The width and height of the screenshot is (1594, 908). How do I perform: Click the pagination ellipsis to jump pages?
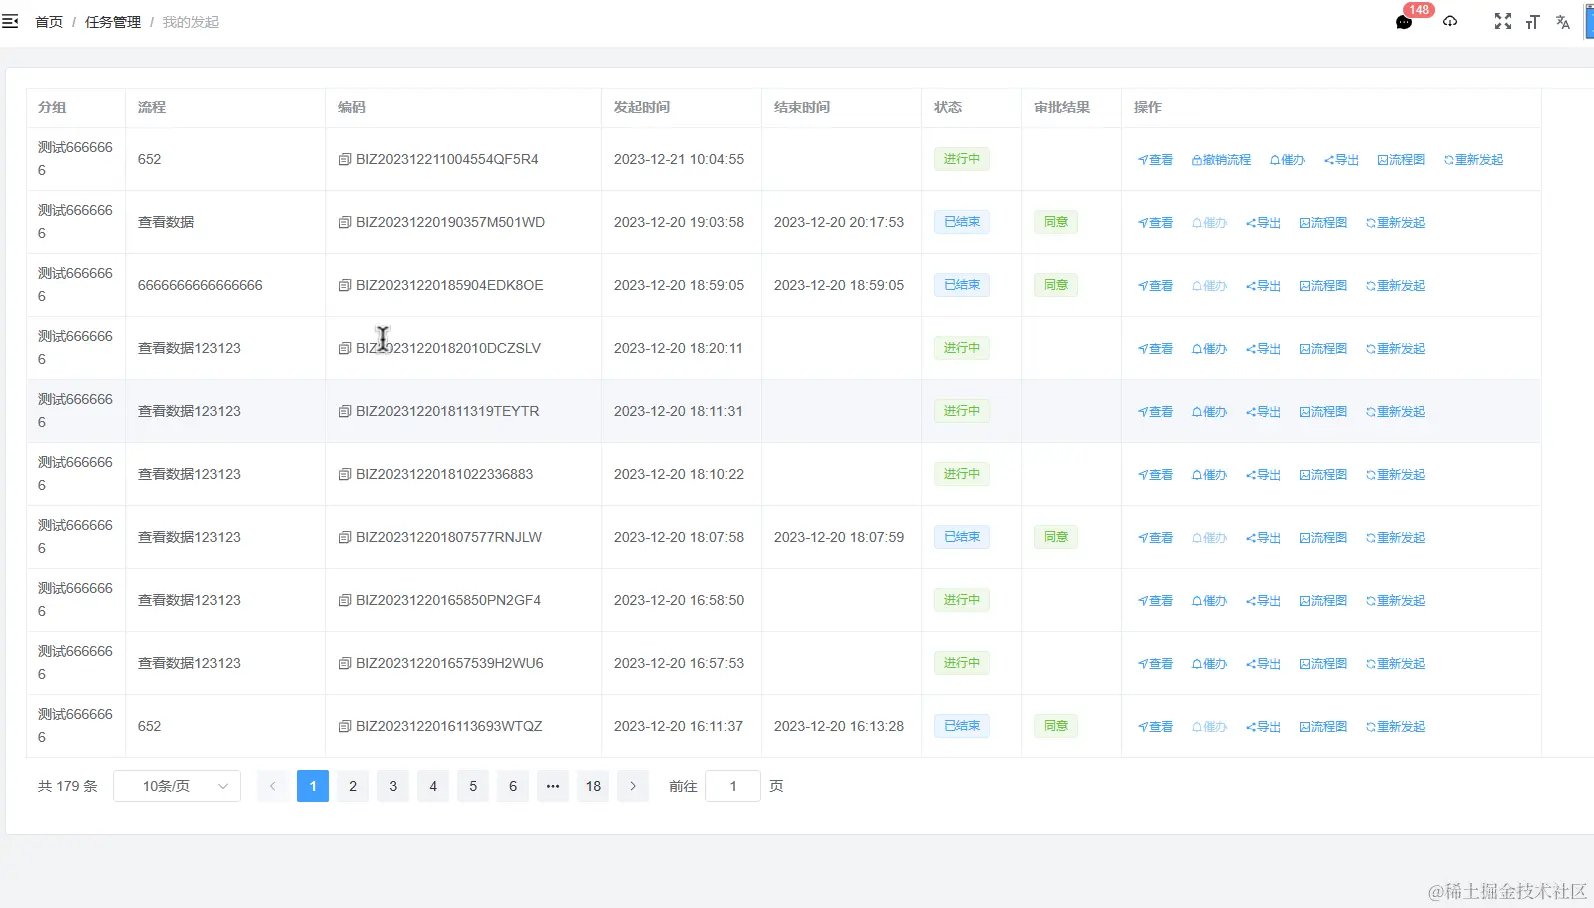coord(553,786)
